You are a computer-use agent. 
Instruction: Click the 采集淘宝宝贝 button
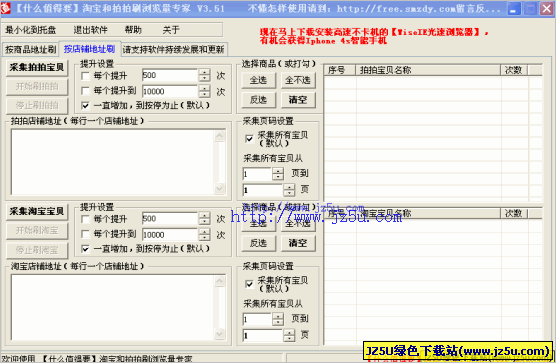[37, 212]
